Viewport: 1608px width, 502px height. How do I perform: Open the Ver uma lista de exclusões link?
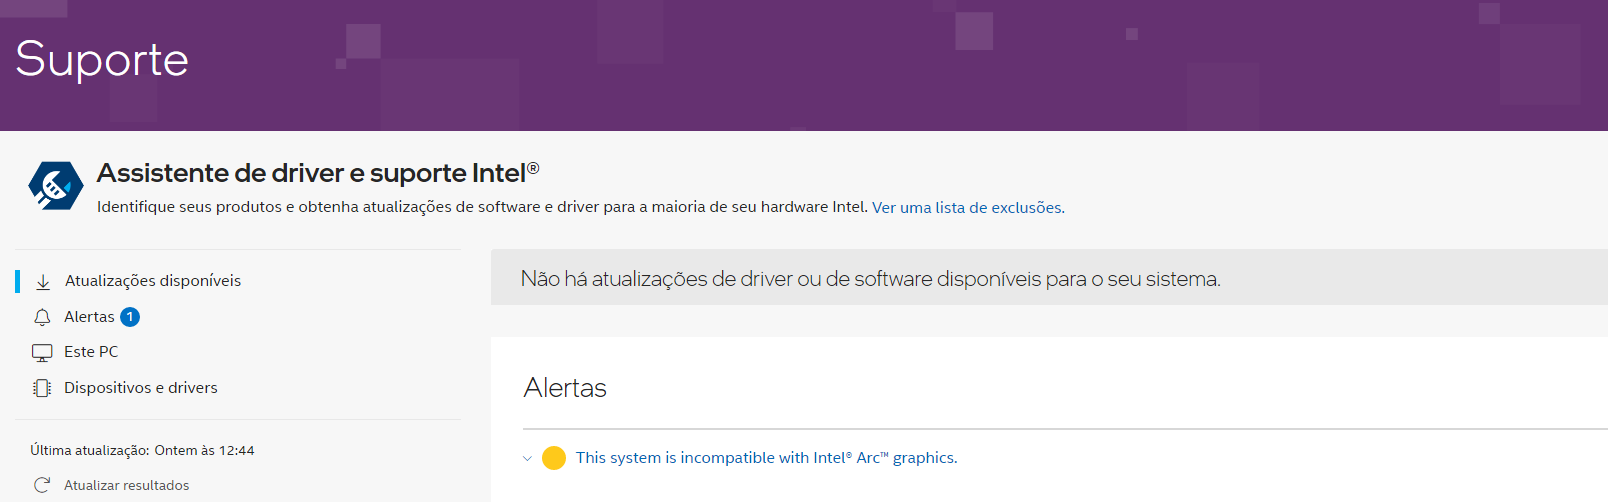tap(968, 208)
